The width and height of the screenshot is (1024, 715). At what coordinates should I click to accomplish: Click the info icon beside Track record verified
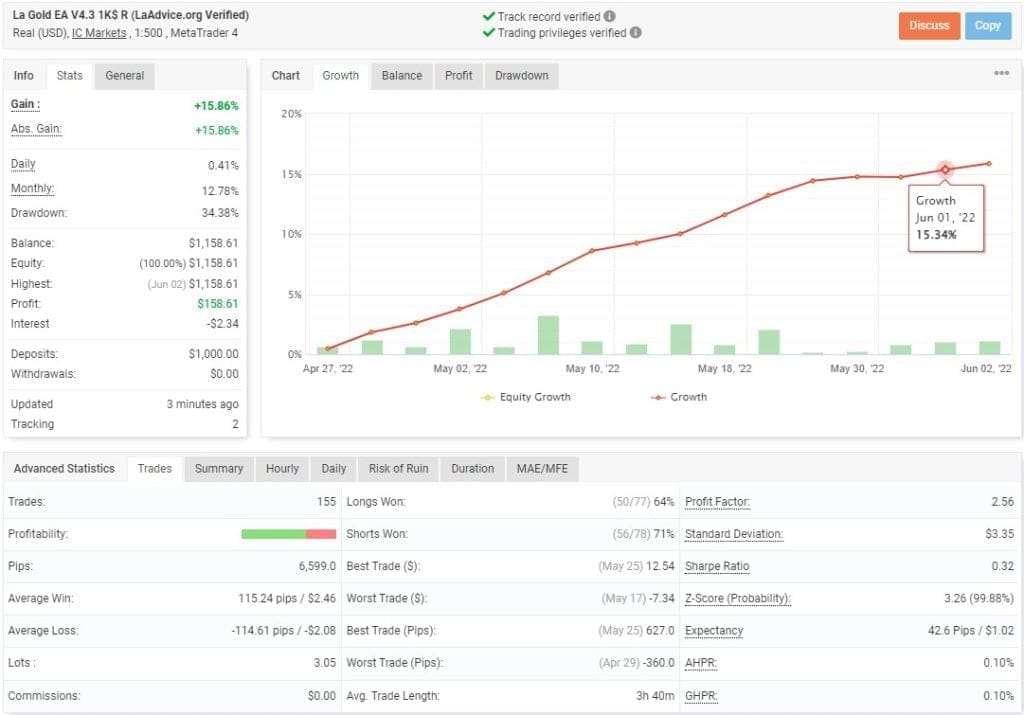(x=610, y=17)
